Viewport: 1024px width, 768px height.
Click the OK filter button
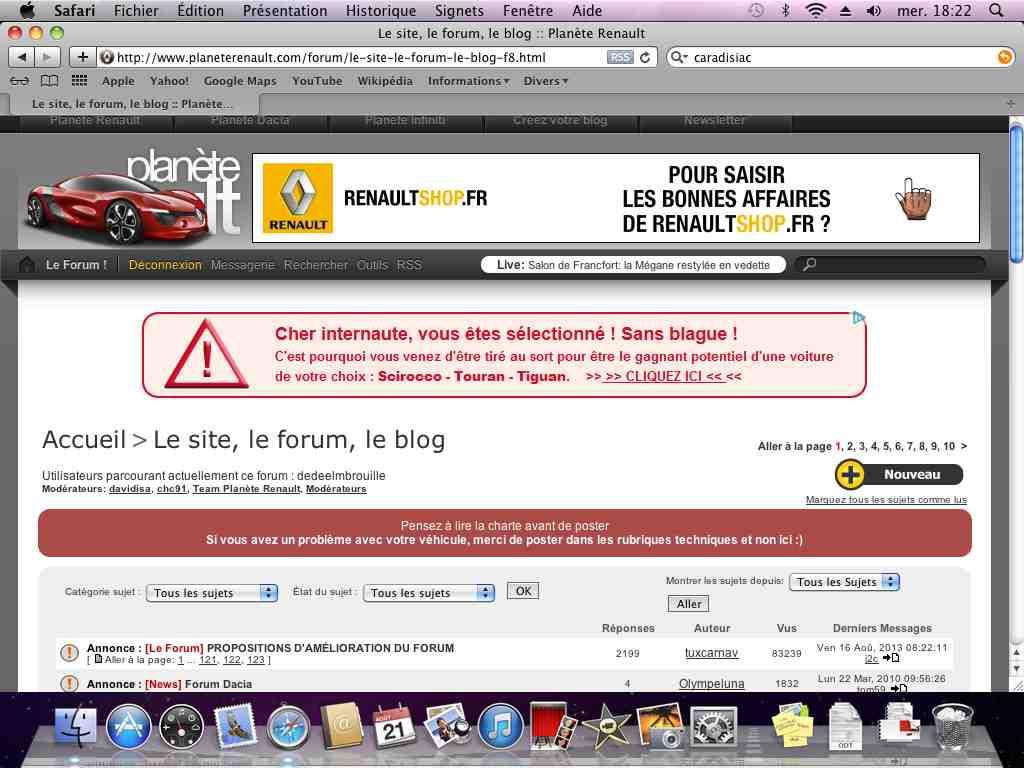tap(523, 591)
